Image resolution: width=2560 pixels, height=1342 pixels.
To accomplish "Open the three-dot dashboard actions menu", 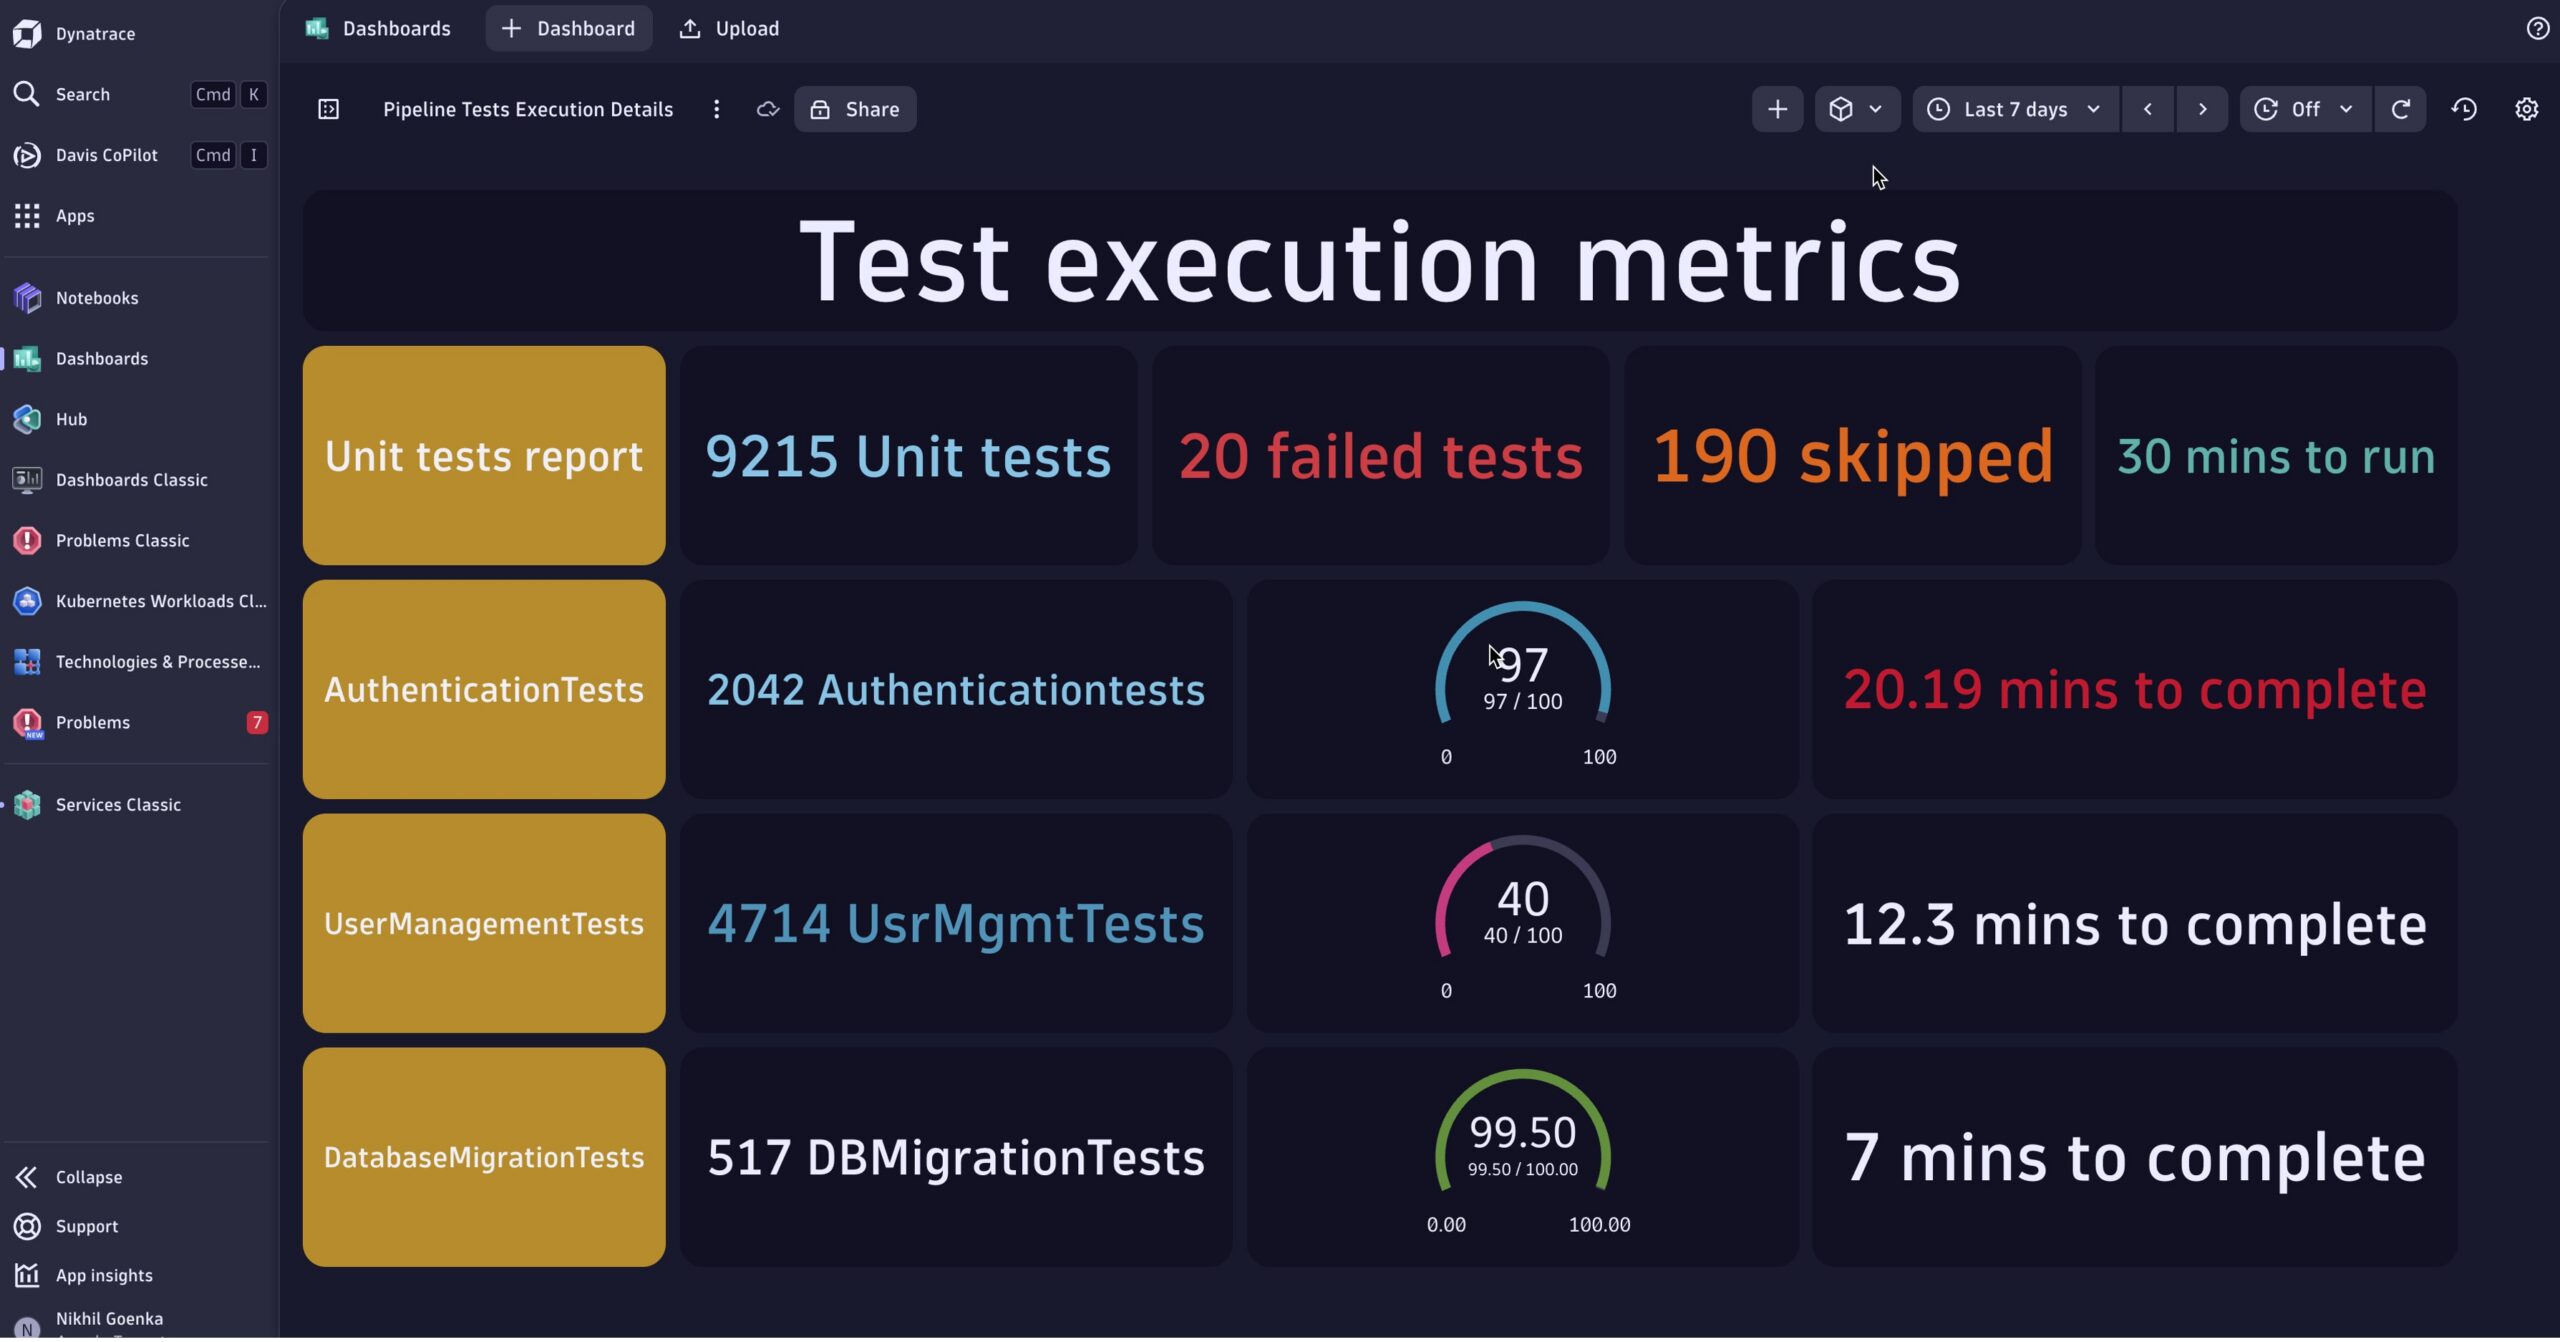I will (716, 109).
